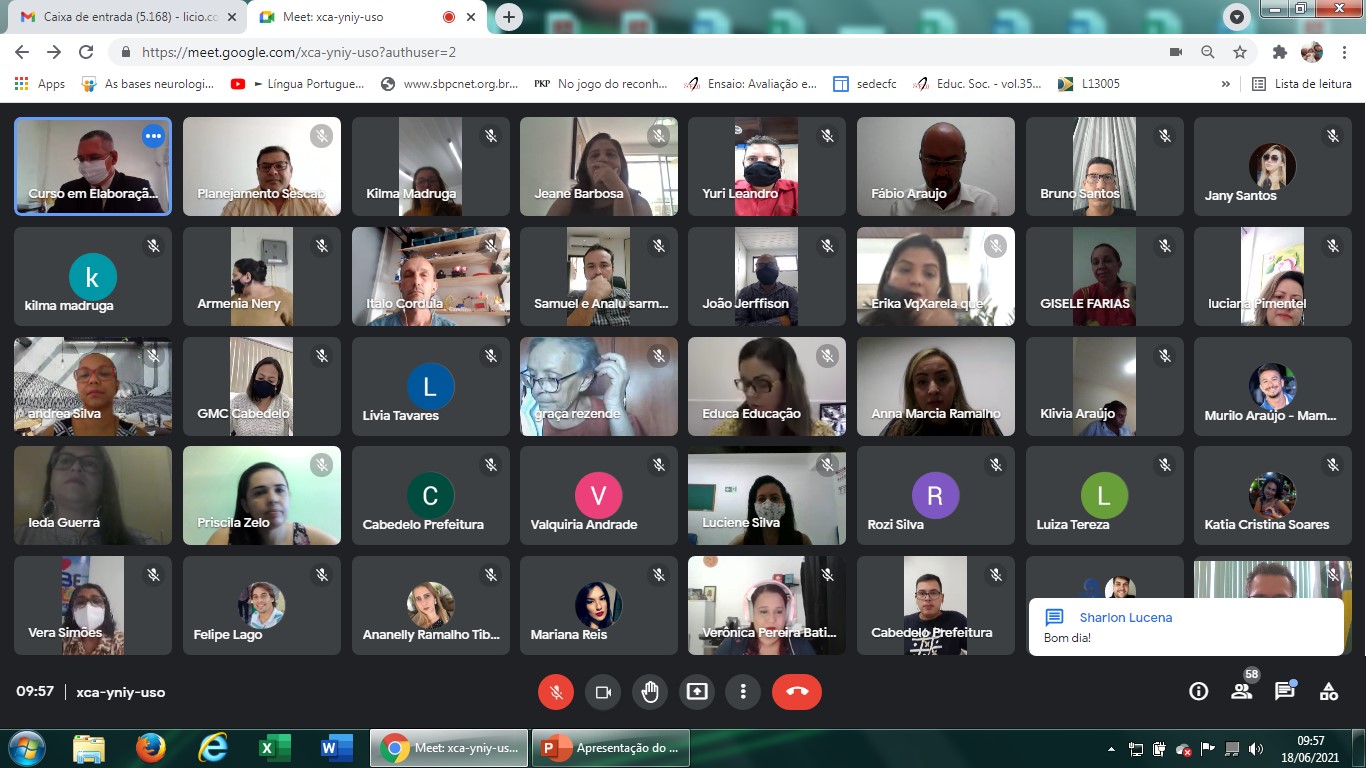Switch to the Caixa de entrada Gmail tab
The width and height of the screenshot is (1366, 768).
pos(125,17)
